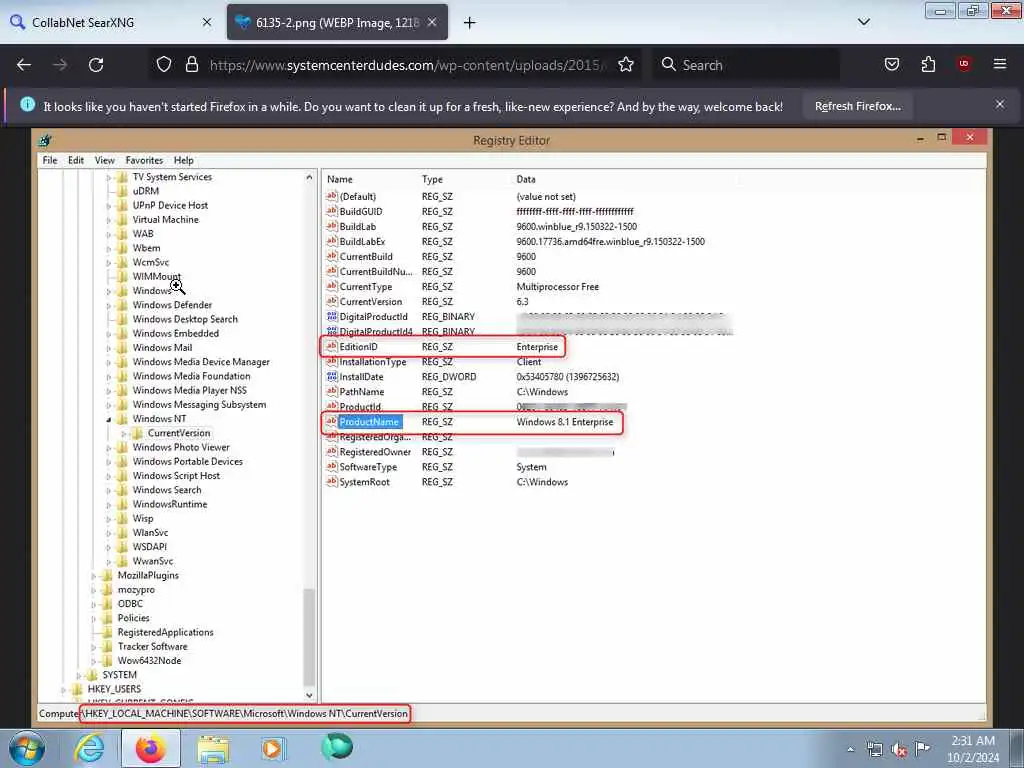Click the Registry Editor title bar icon
The height and width of the screenshot is (768, 1024).
pyautogui.click(x=45, y=140)
